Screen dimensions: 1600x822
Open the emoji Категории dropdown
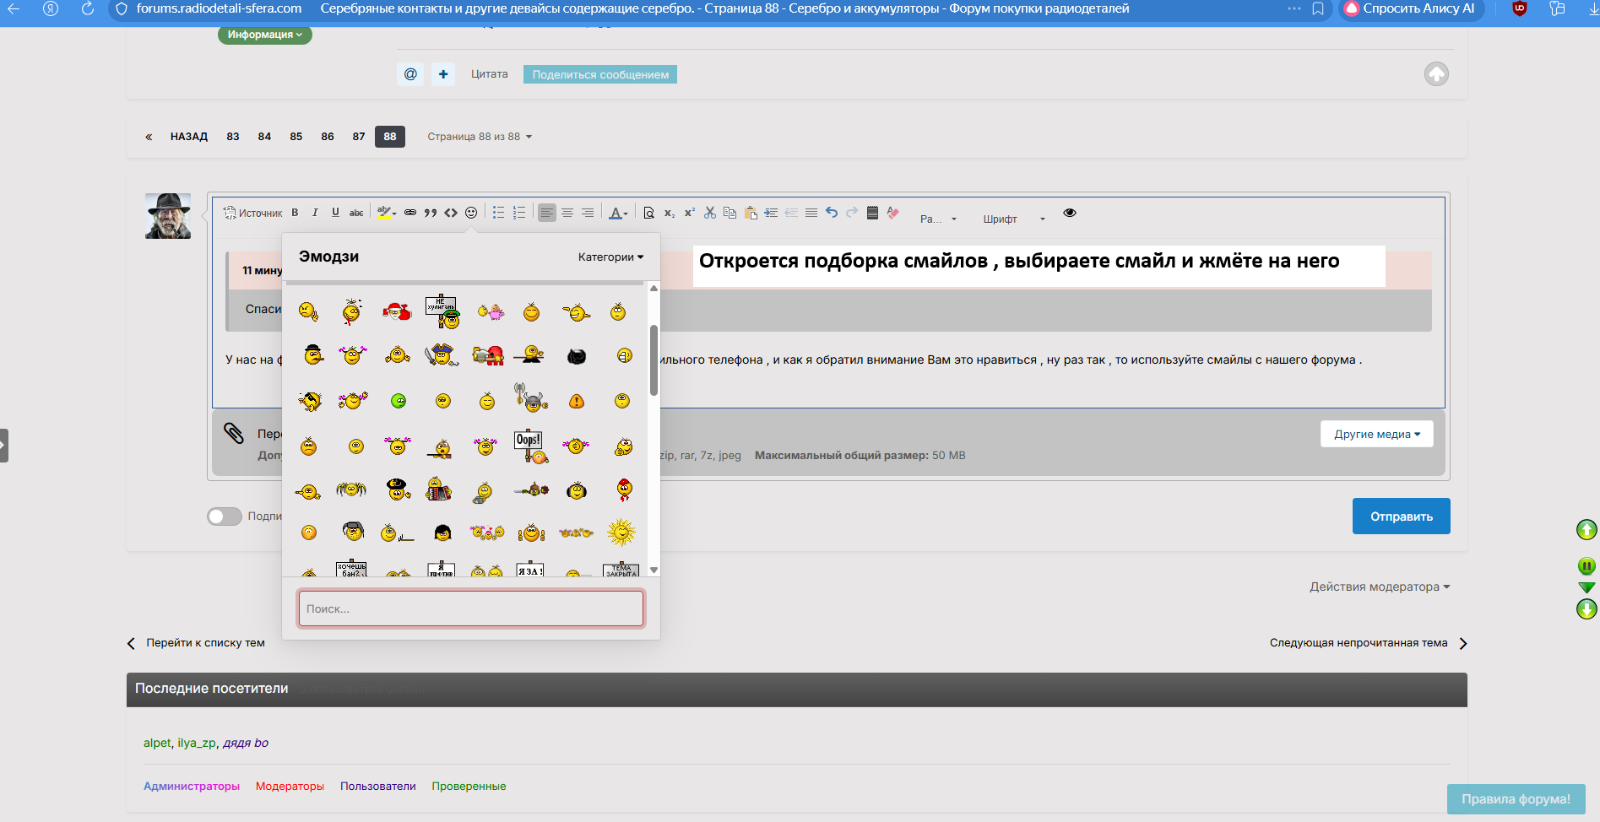coord(610,257)
